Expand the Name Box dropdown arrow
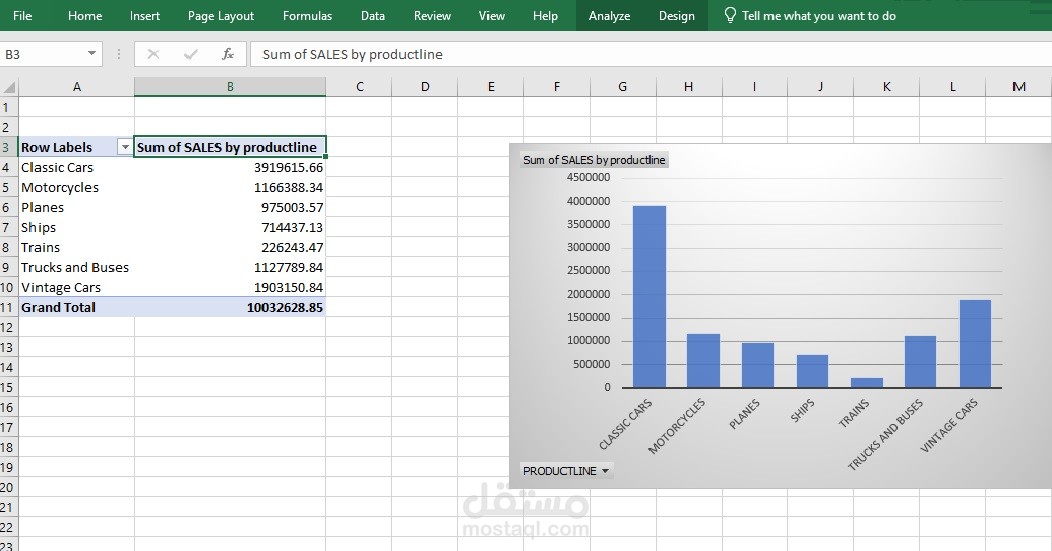This screenshot has height=551, width=1052. coord(91,54)
